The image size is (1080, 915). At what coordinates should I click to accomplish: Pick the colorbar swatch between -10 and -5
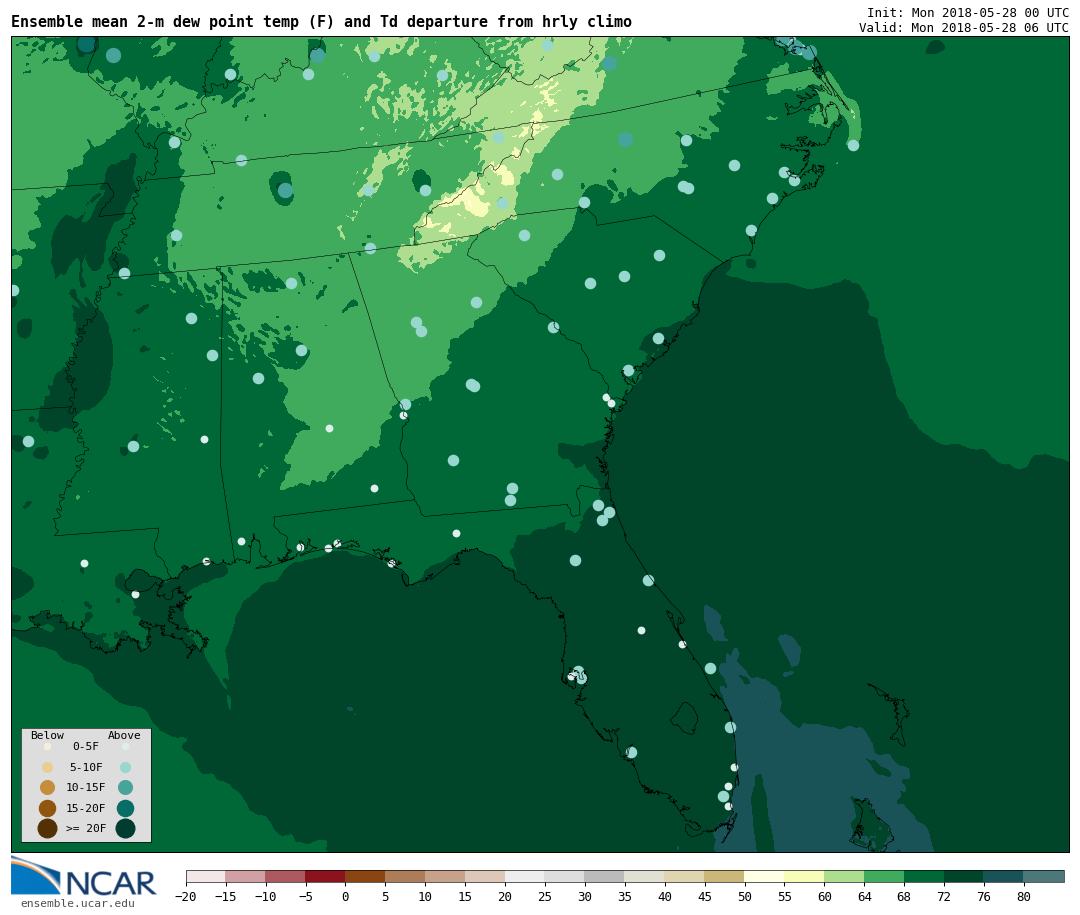tap(286, 876)
